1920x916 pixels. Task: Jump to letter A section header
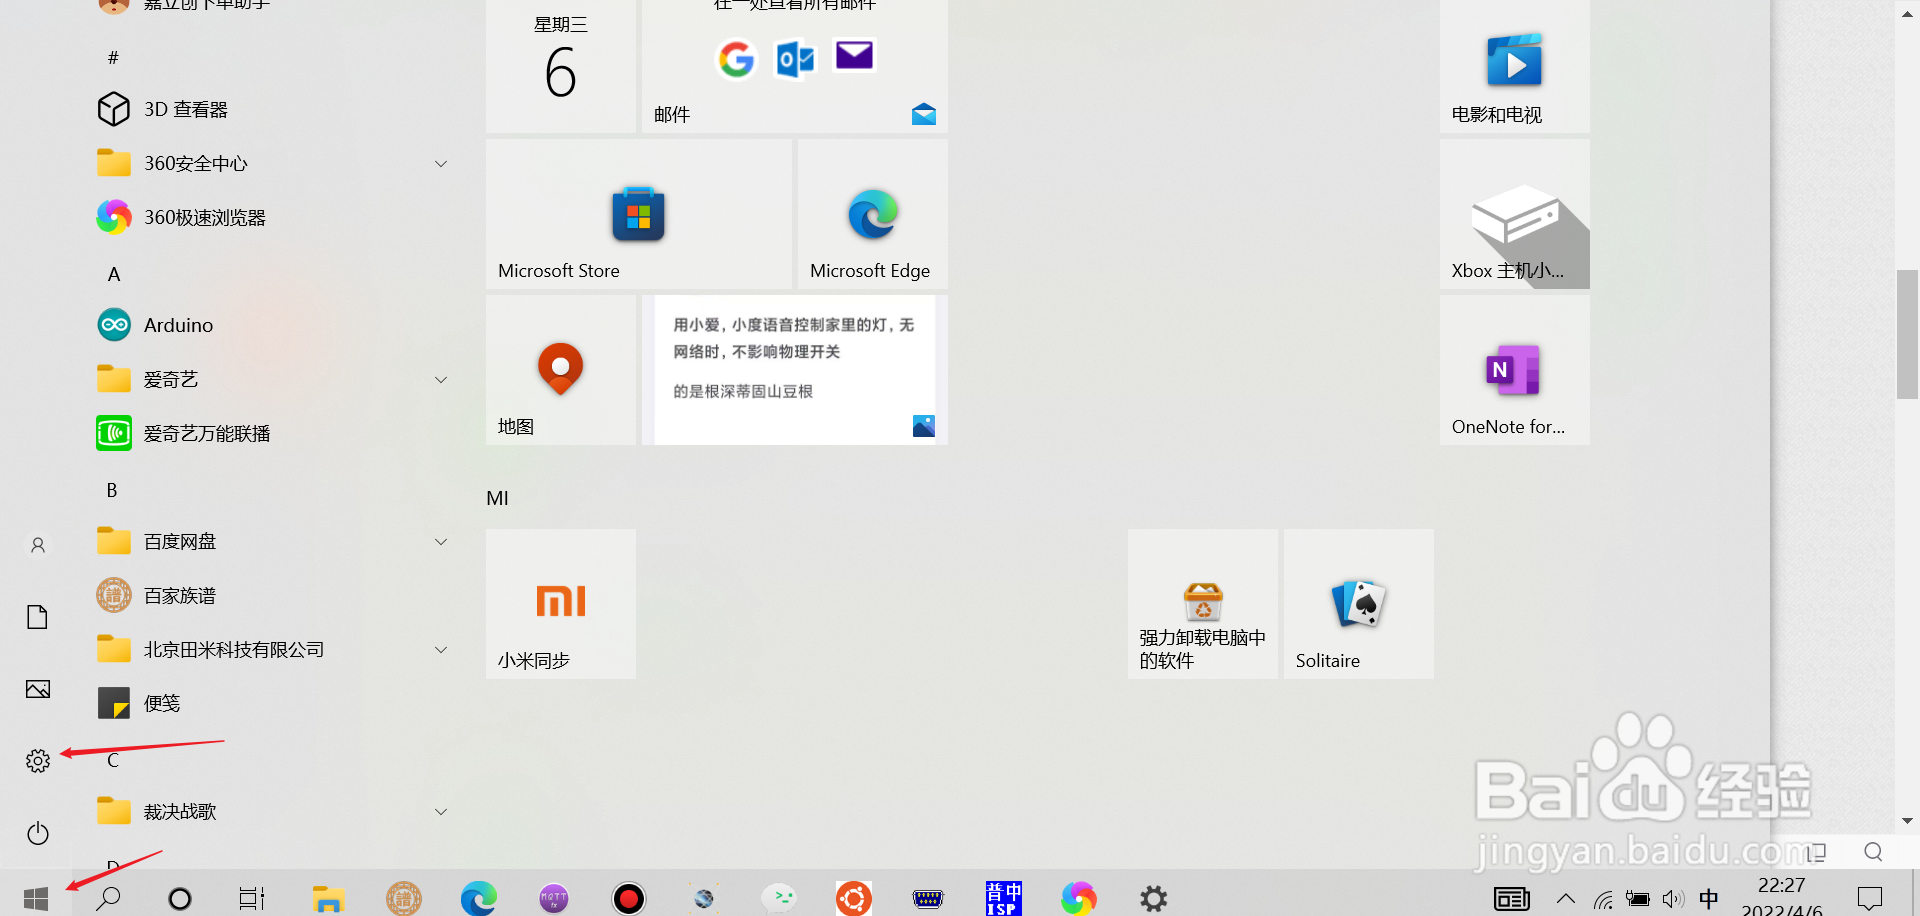[x=113, y=274]
